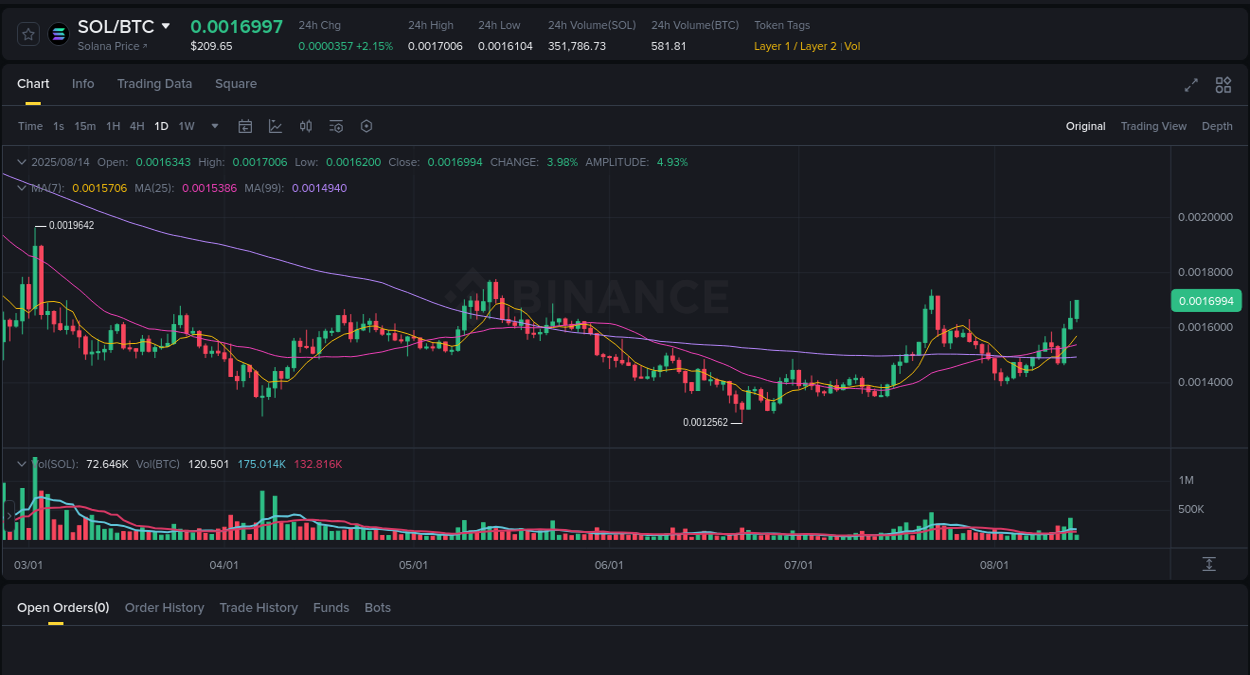Select the 1W candle interval
Screen dimensions: 1250x675
(186, 126)
